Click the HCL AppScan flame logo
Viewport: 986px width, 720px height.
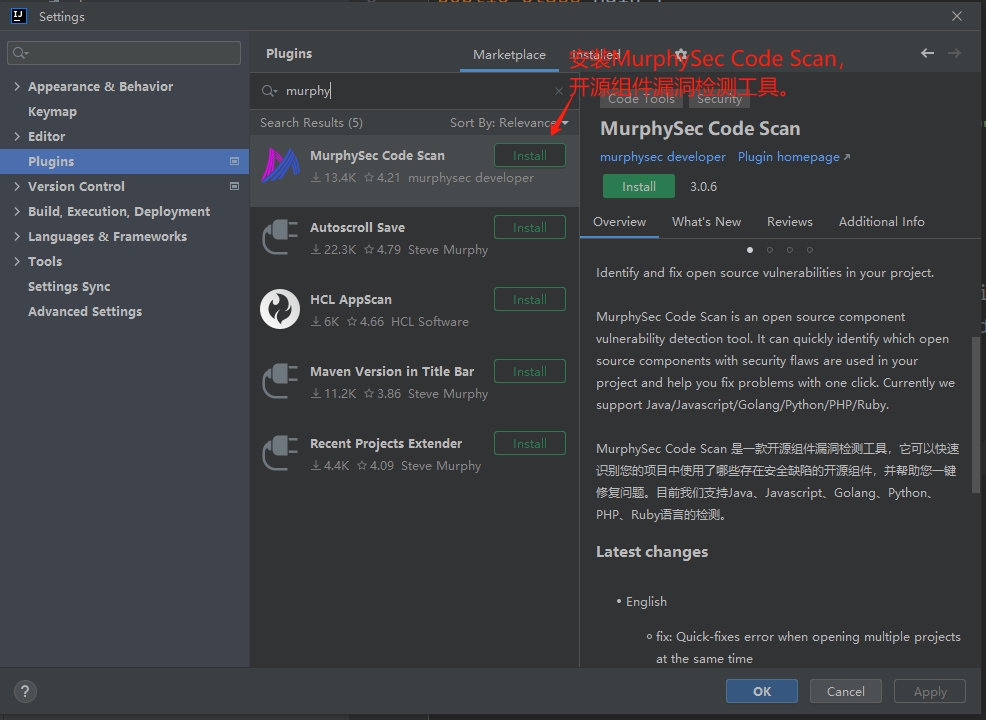pos(280,309)
